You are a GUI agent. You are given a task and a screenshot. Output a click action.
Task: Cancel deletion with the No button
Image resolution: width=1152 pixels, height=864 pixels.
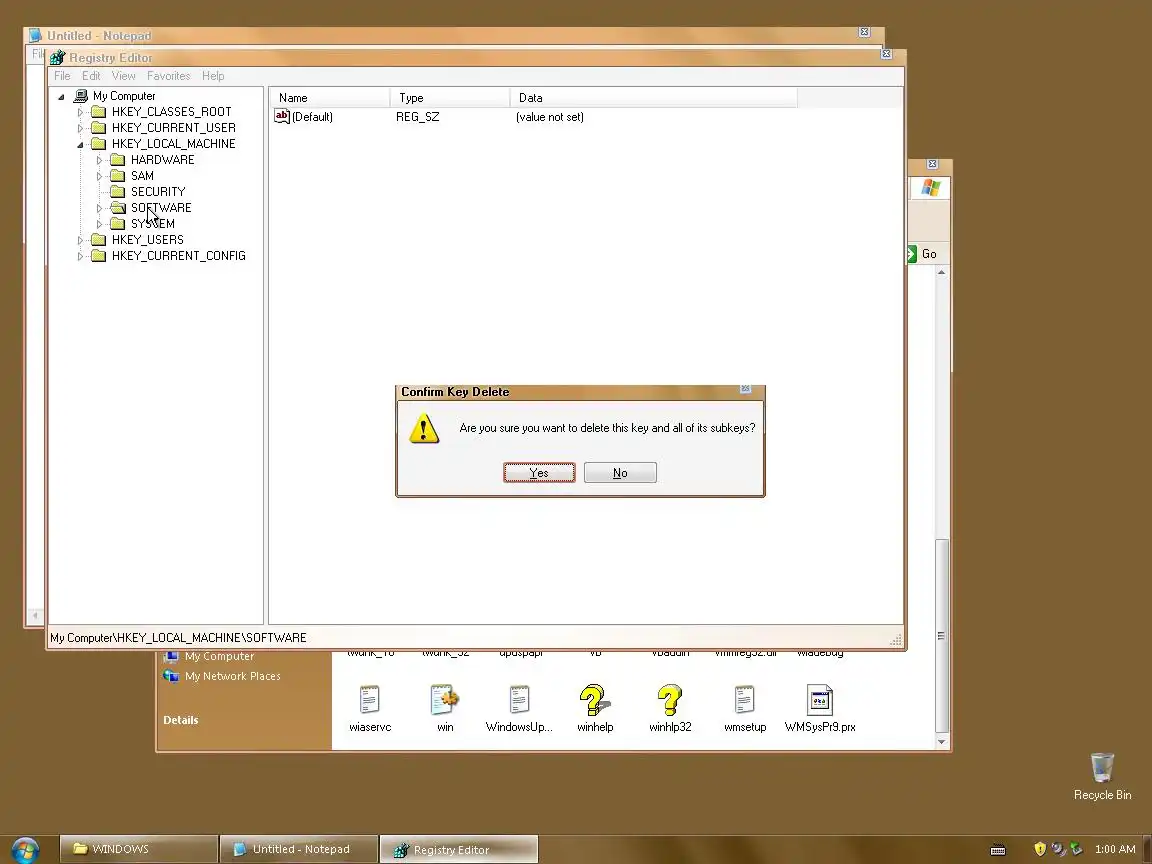click(x=620, y=472)
